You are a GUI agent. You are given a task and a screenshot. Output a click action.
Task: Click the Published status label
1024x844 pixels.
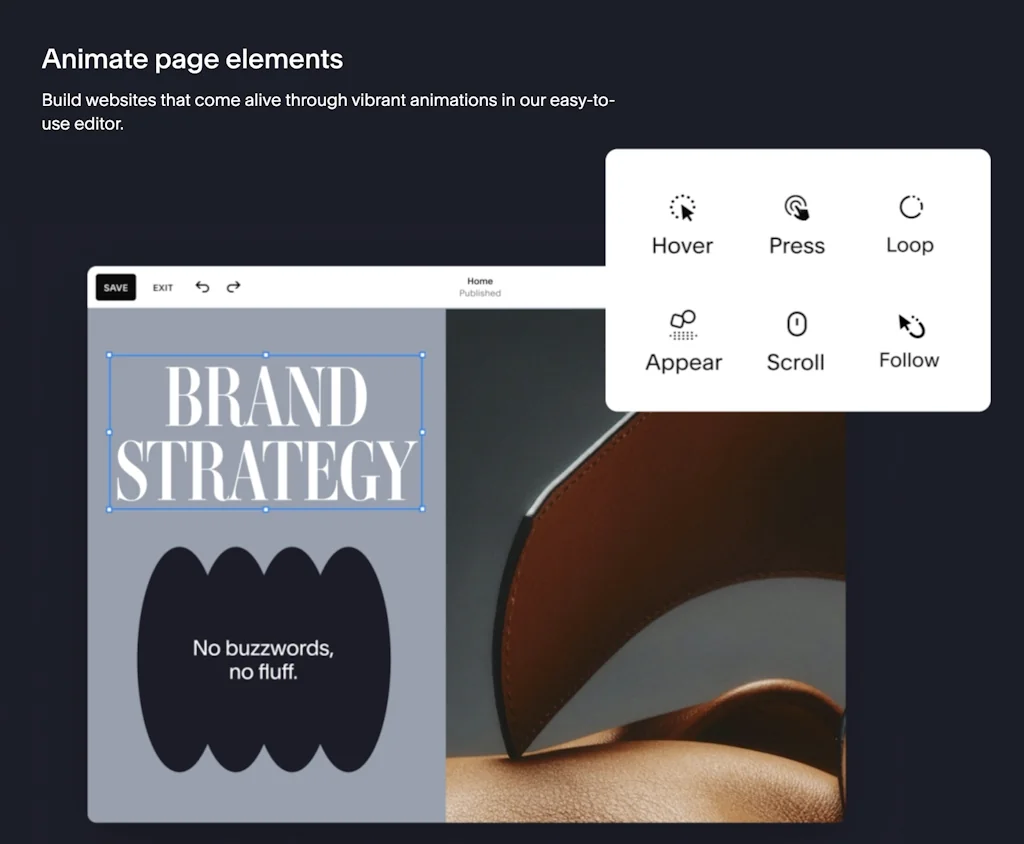tap(480, 294)
